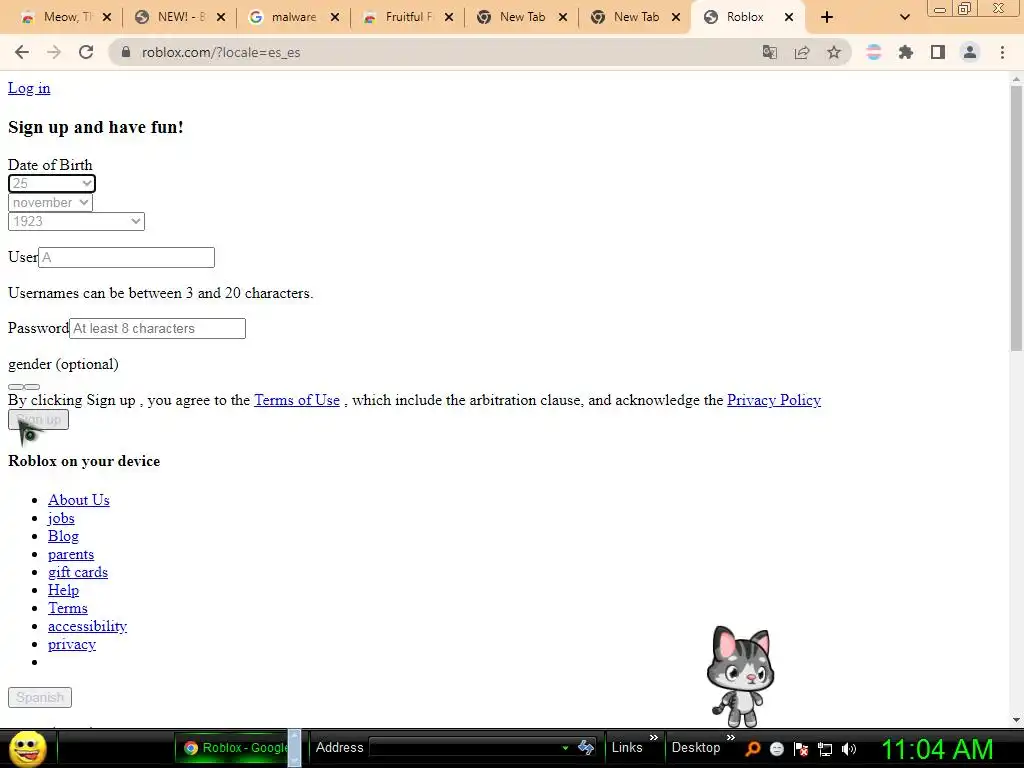Open the site lock info icon
The height and width of the screenshot is (768, 1024).
[x=126, y=52]
